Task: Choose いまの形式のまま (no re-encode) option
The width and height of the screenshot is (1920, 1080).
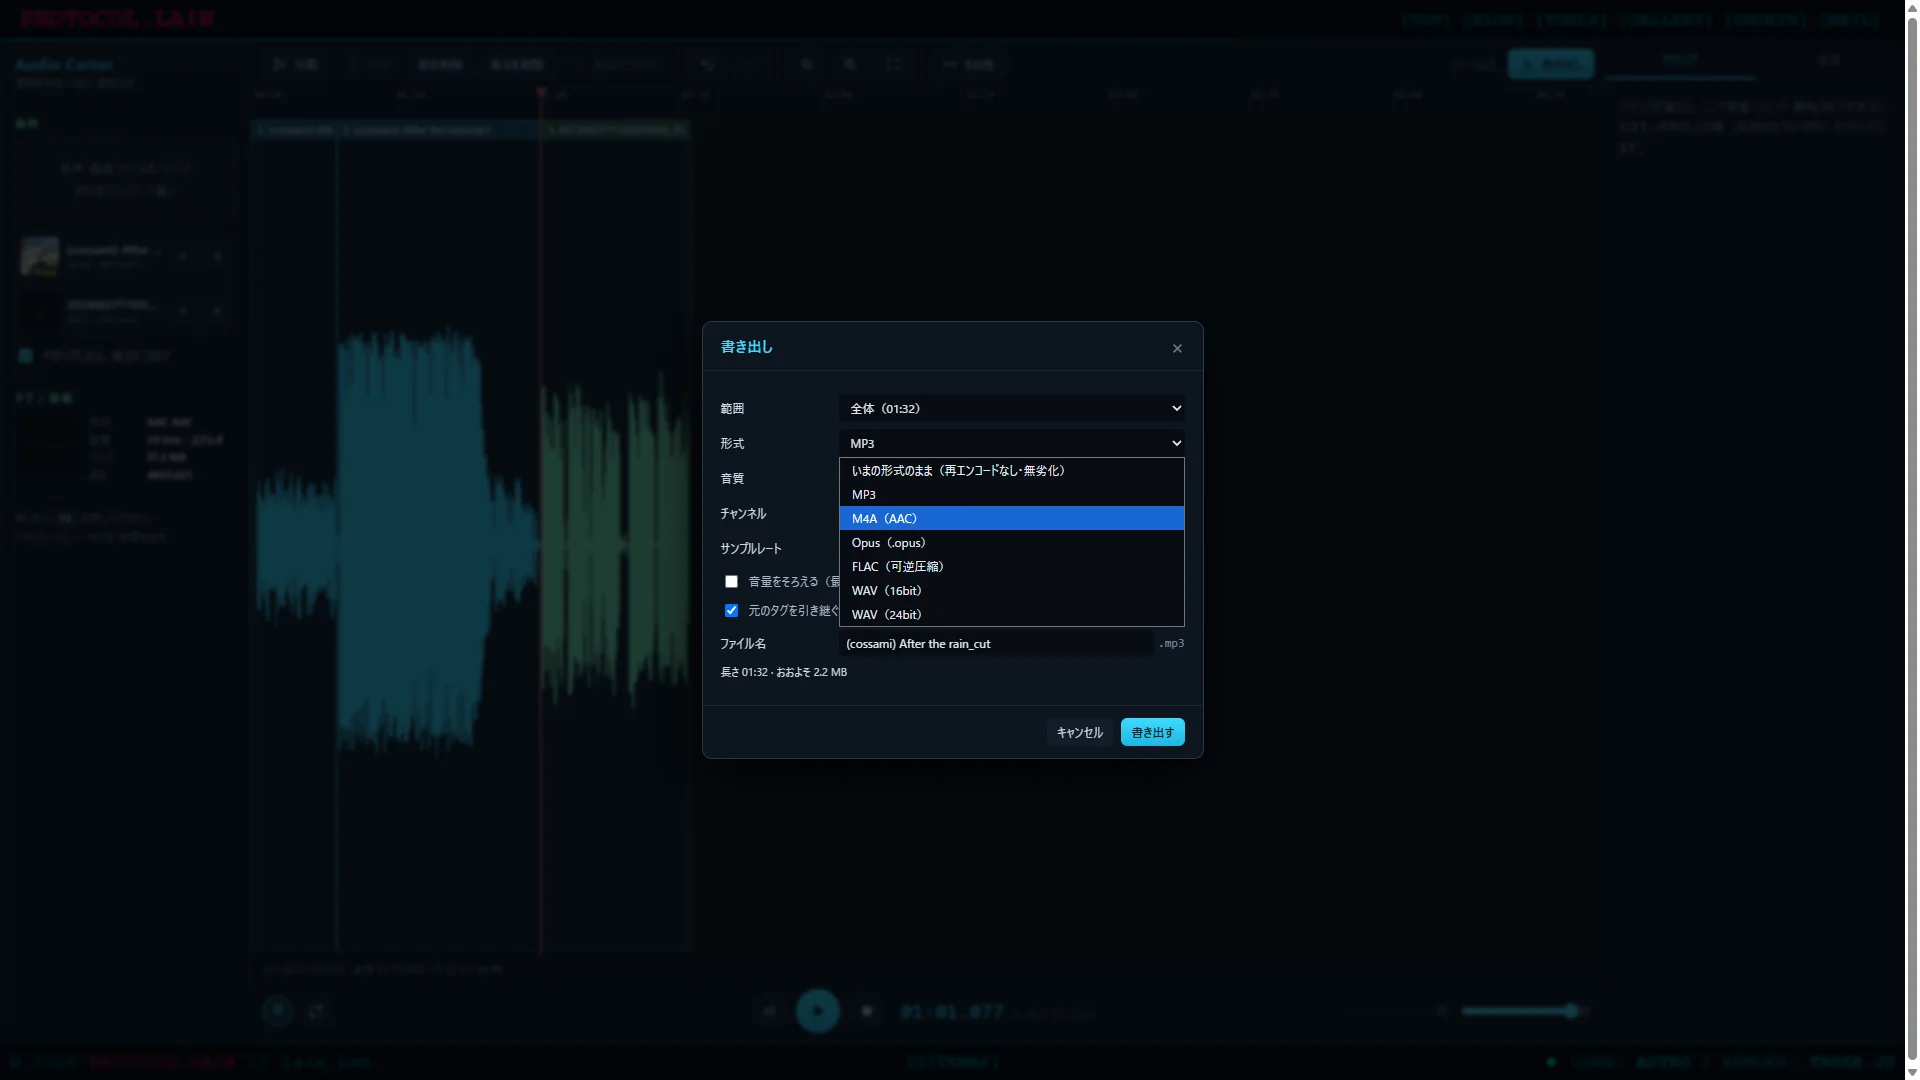Action: [x=1012, y=470]
